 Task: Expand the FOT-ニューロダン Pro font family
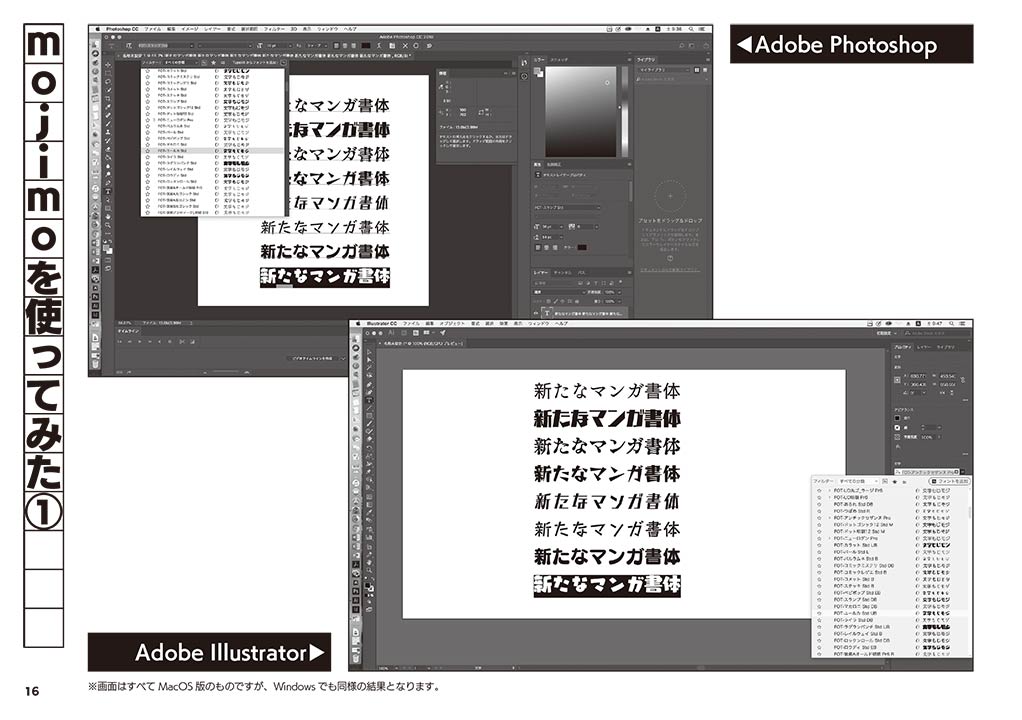(x=830, y=539)
